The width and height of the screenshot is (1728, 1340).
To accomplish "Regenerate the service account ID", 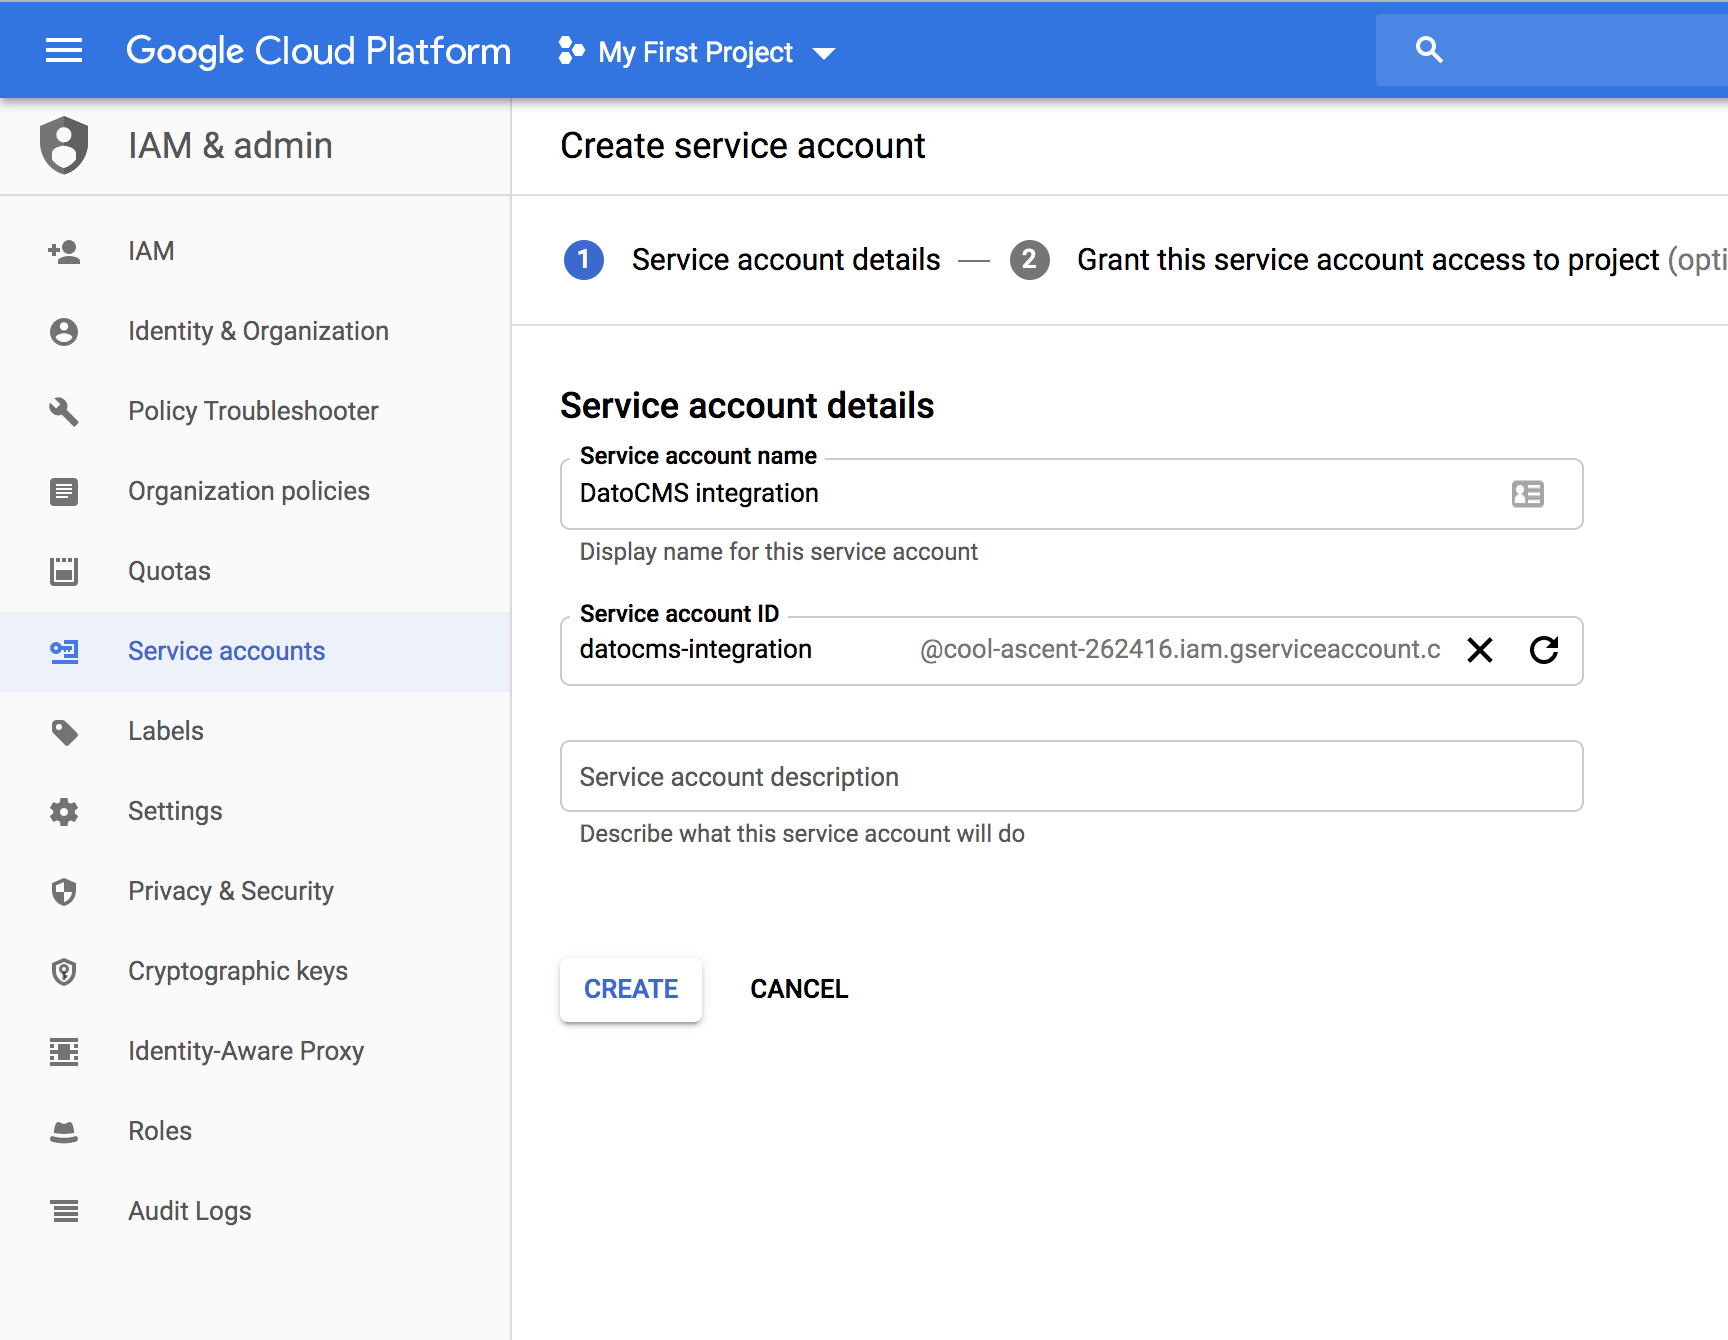I will click(1544, 650).
